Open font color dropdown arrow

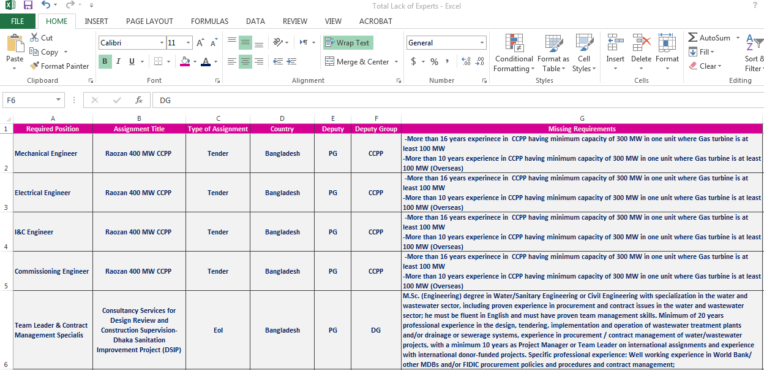215,62
